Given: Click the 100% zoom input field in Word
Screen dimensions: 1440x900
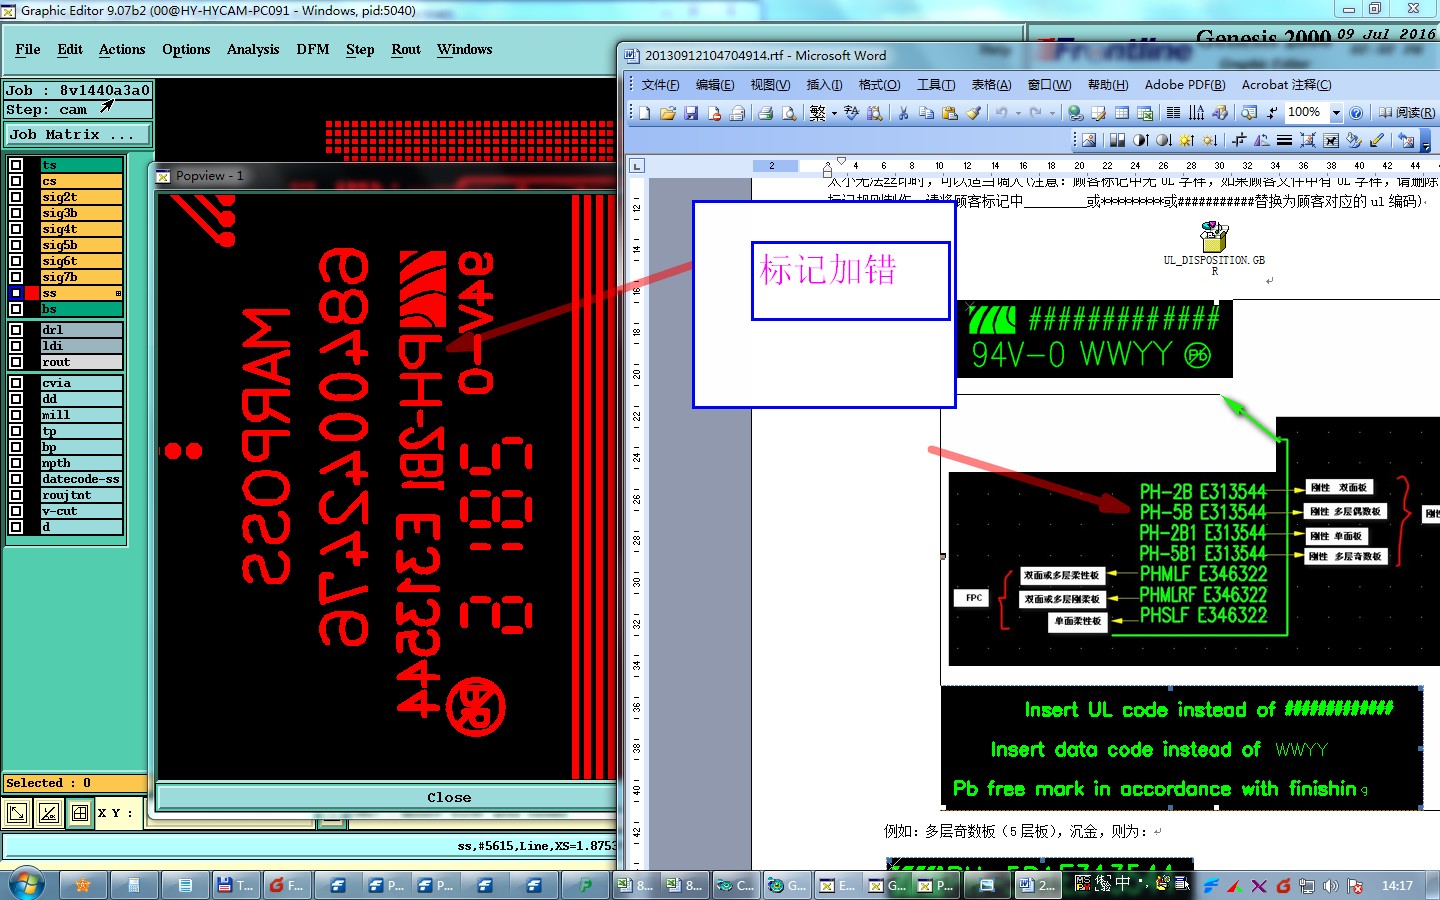Looking at the screenshot, I should point(1307,113).
